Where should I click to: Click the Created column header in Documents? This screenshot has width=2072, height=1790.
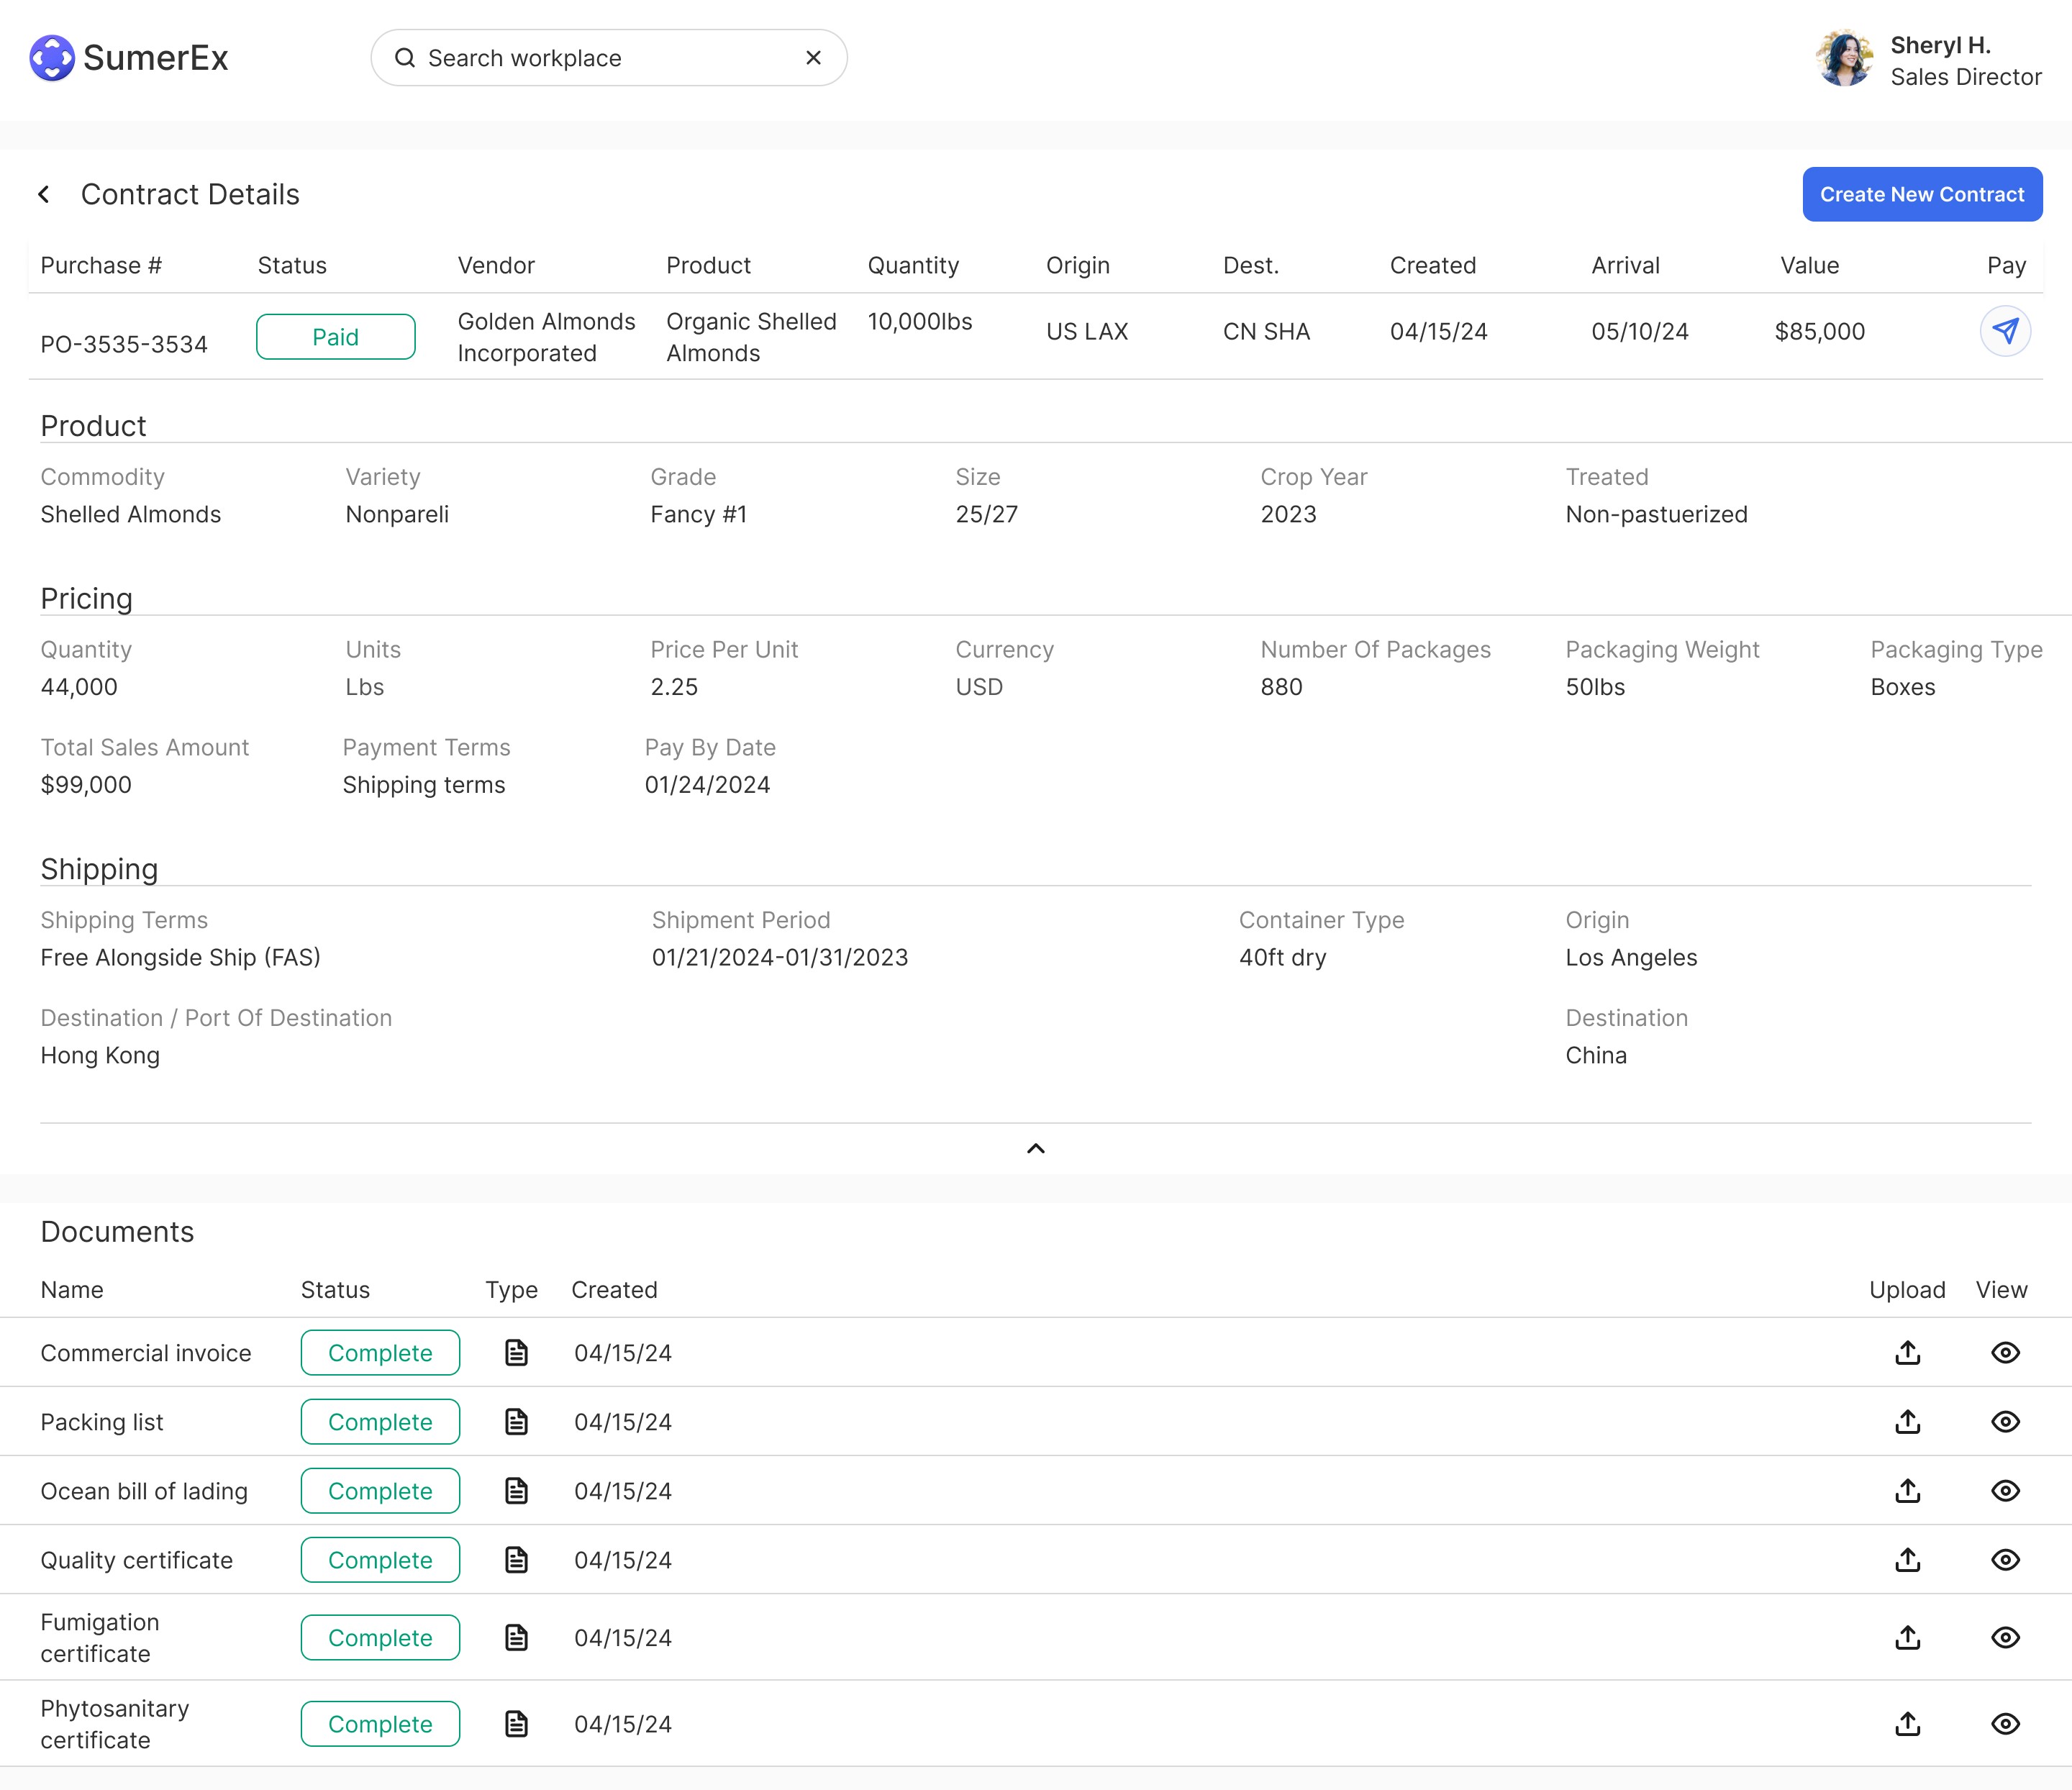(x=614, y=1290)
